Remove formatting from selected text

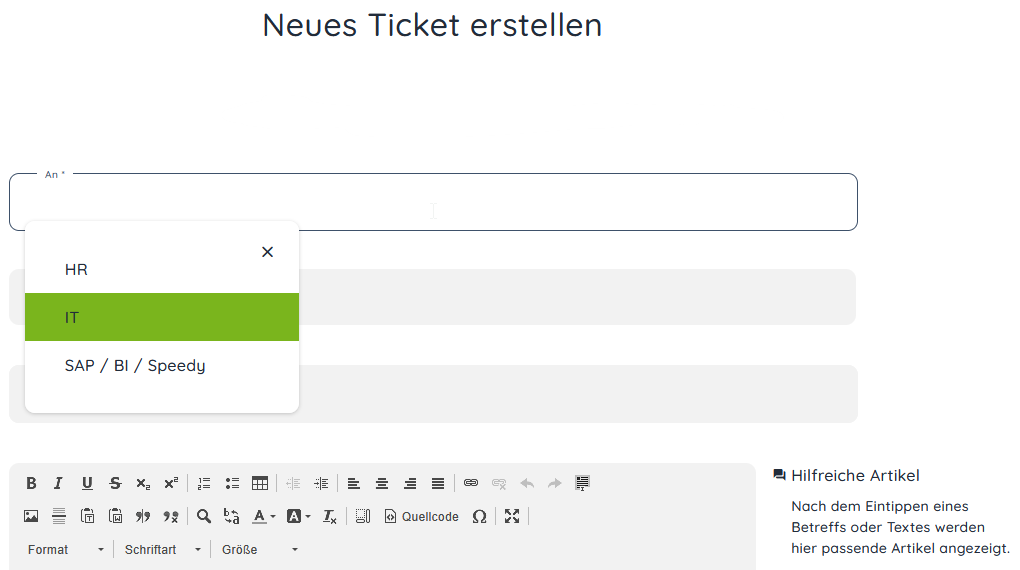(330, 516)
